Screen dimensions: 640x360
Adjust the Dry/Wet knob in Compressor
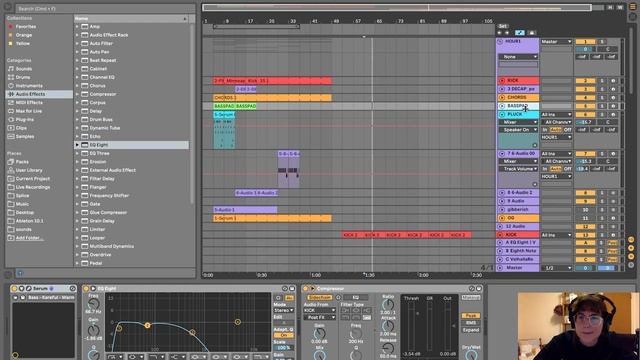(x=471, y=355)
